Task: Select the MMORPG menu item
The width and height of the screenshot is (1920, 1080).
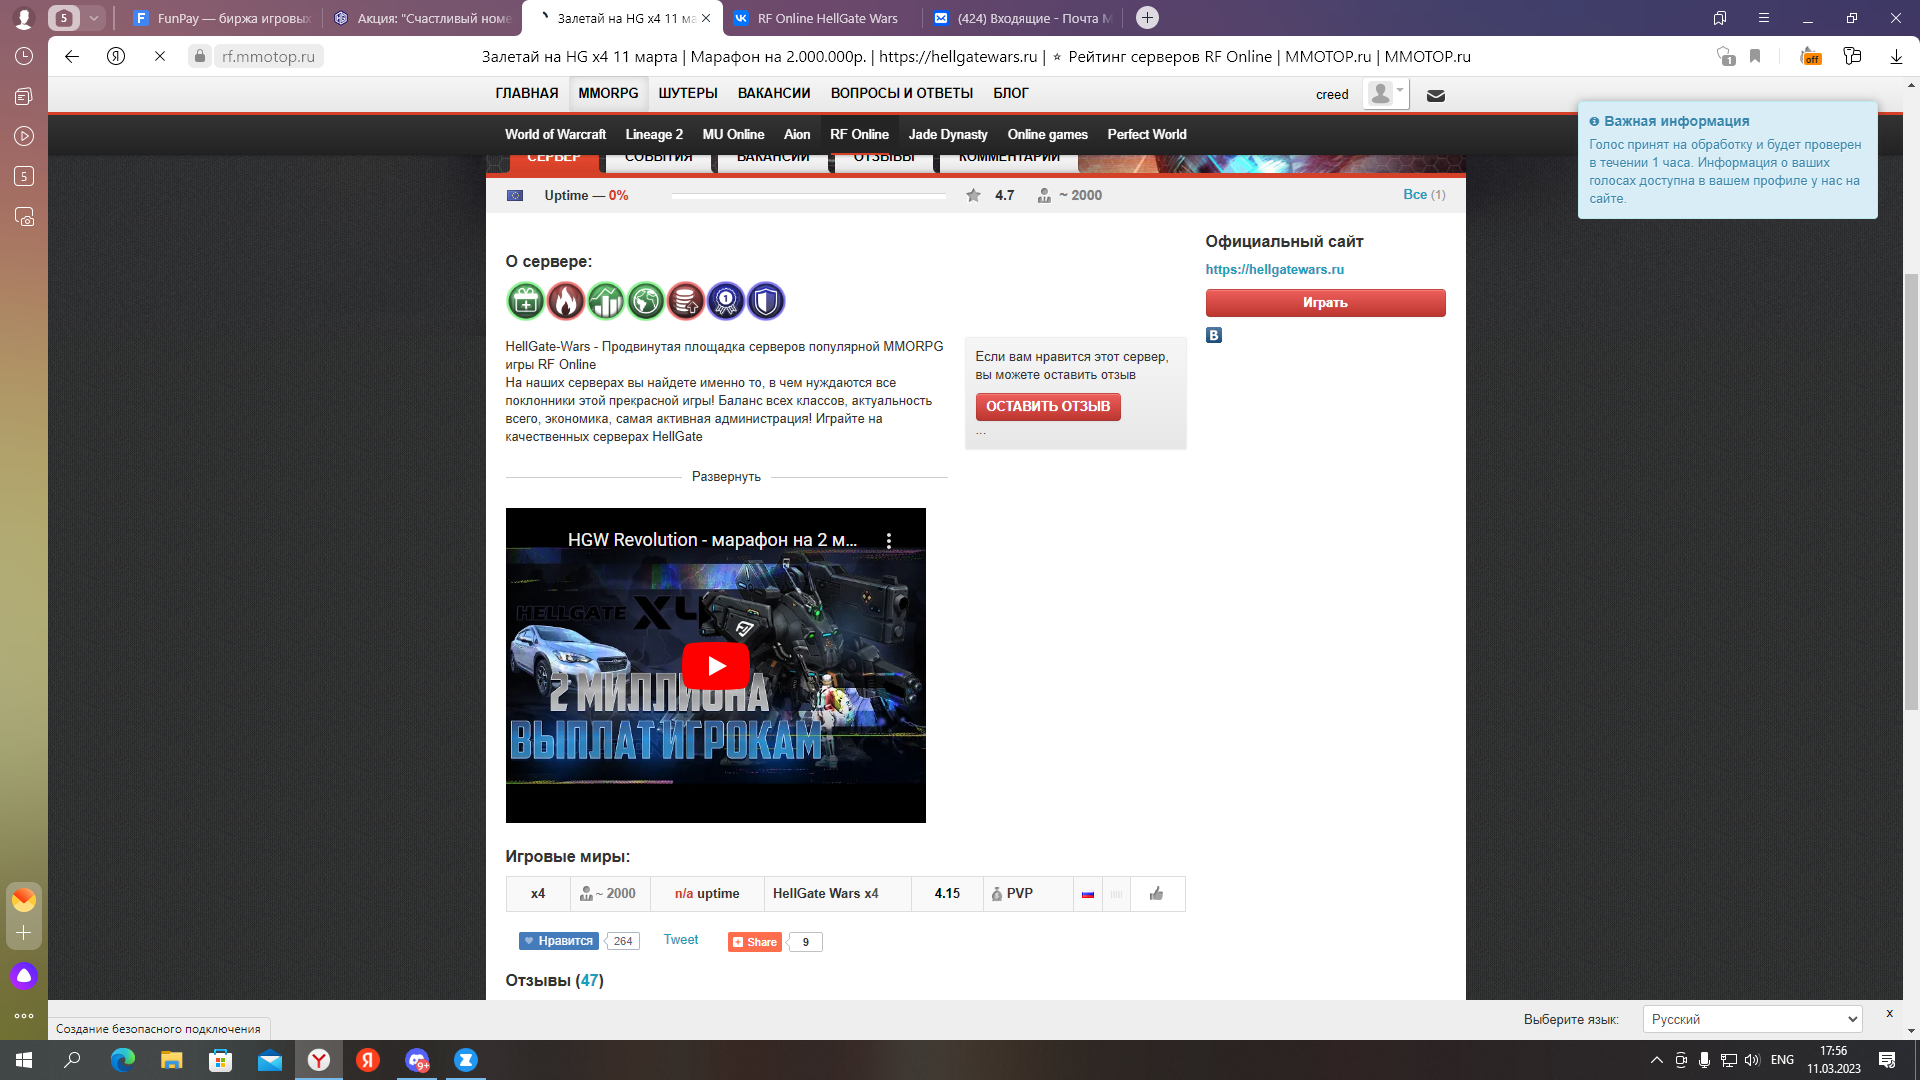Action: coord(608,93)
